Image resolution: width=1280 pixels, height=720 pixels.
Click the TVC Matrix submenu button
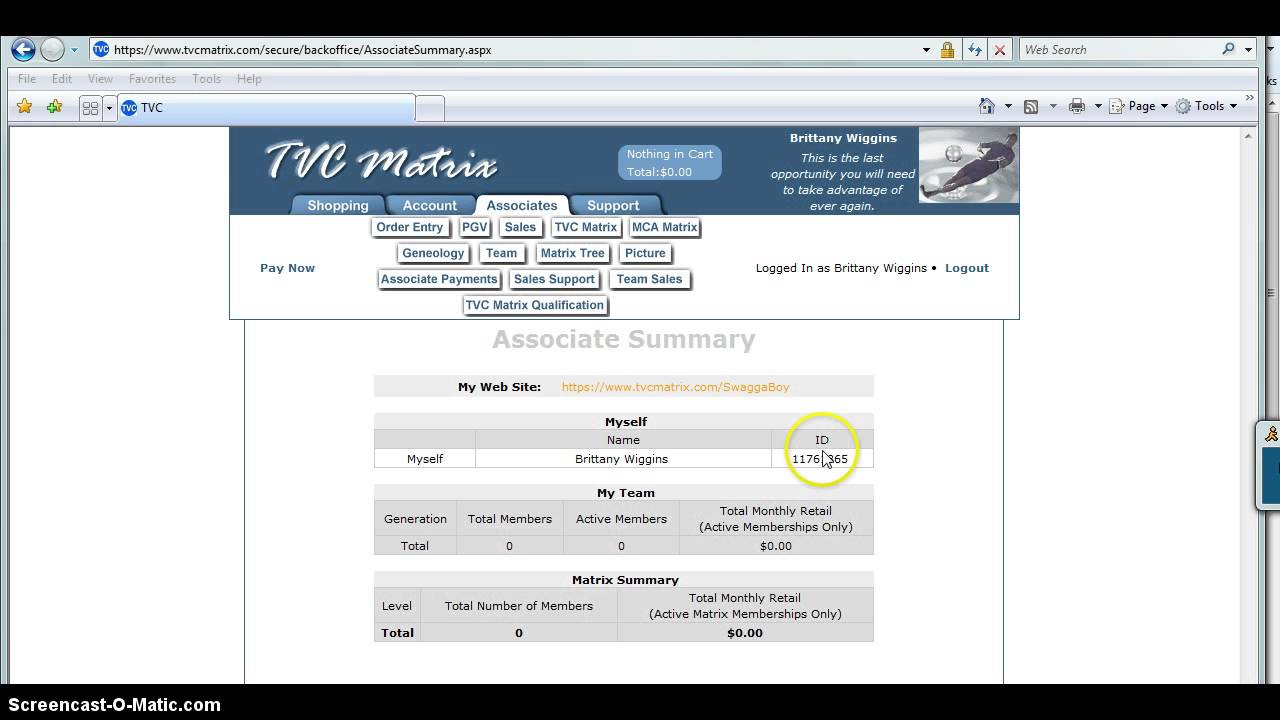[x=586, y=227]
